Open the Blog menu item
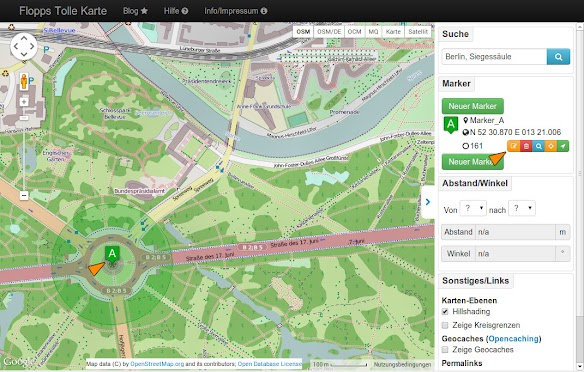 [x=135, y=11]
